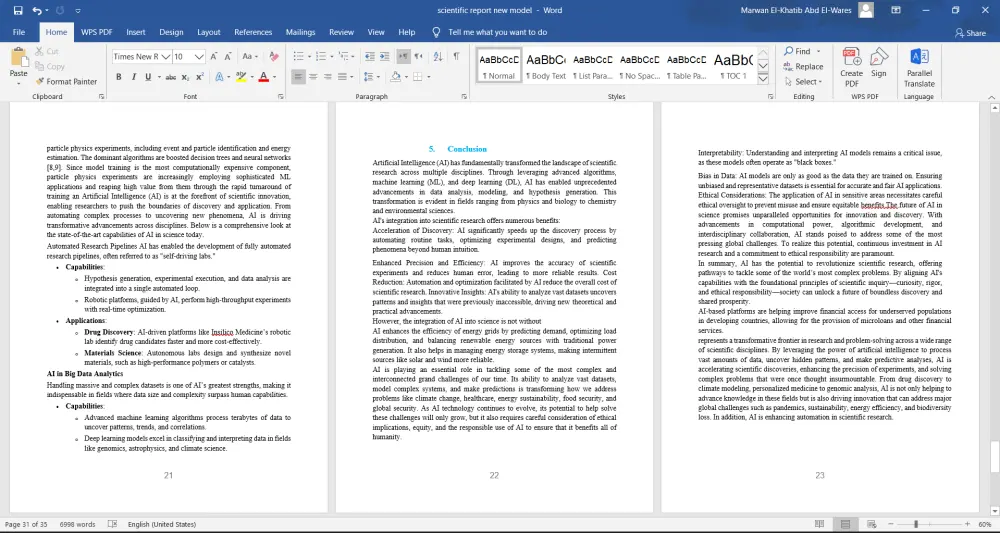Image resolution: width=1000 pixels, height=533 pixels.
Task: Open the Borders dropdown arrow
Action: coord(429,77)
